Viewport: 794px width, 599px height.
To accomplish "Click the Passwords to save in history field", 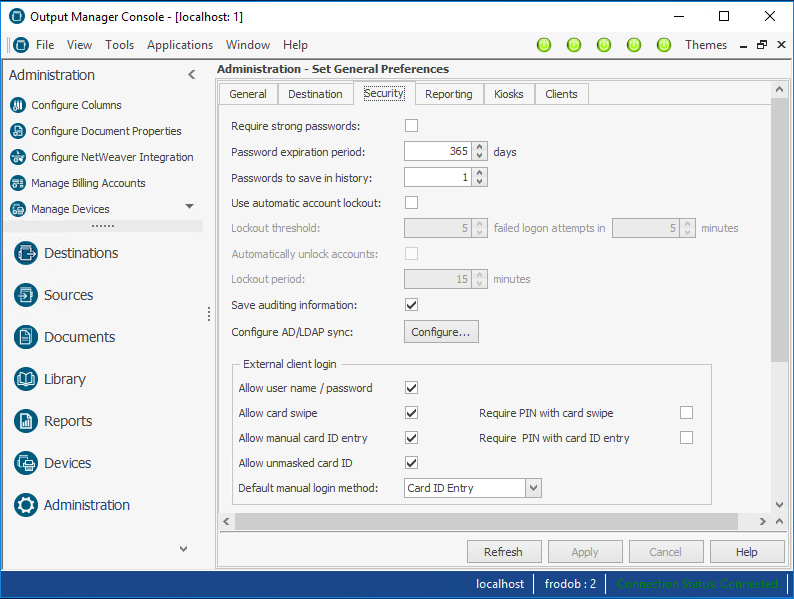I will pos(438,177).
